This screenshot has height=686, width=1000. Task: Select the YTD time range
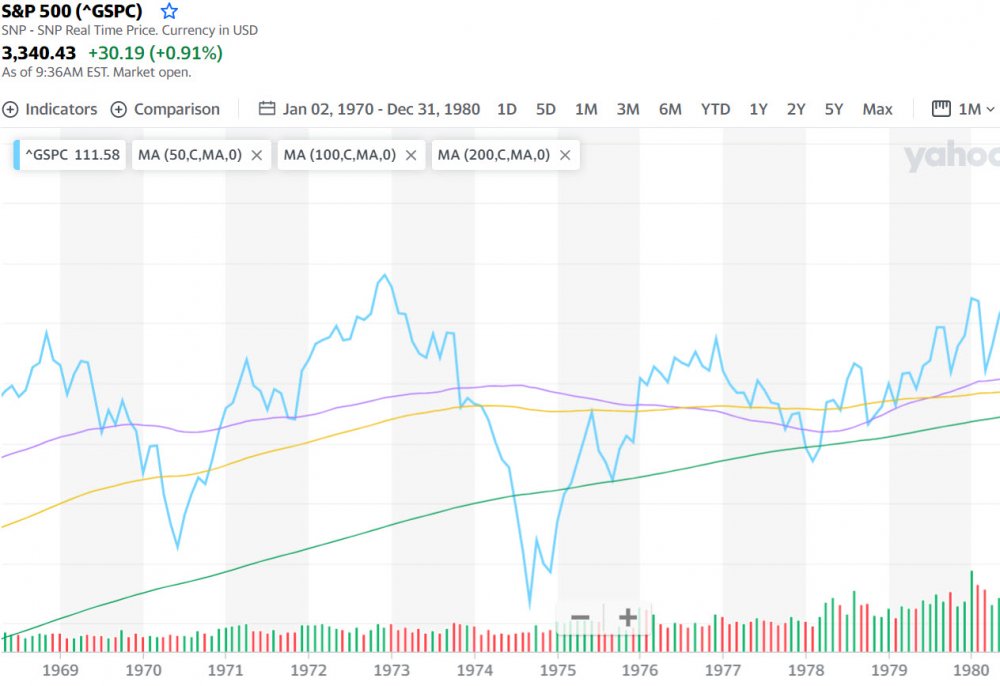click(715, 109)
